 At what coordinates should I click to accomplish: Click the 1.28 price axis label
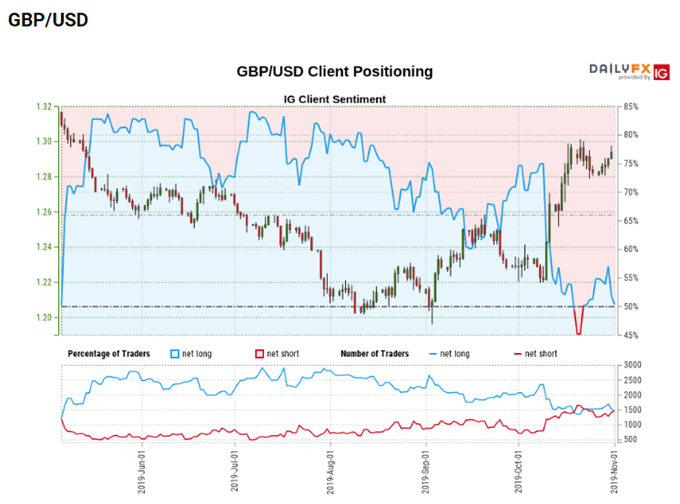pos(44,177)
